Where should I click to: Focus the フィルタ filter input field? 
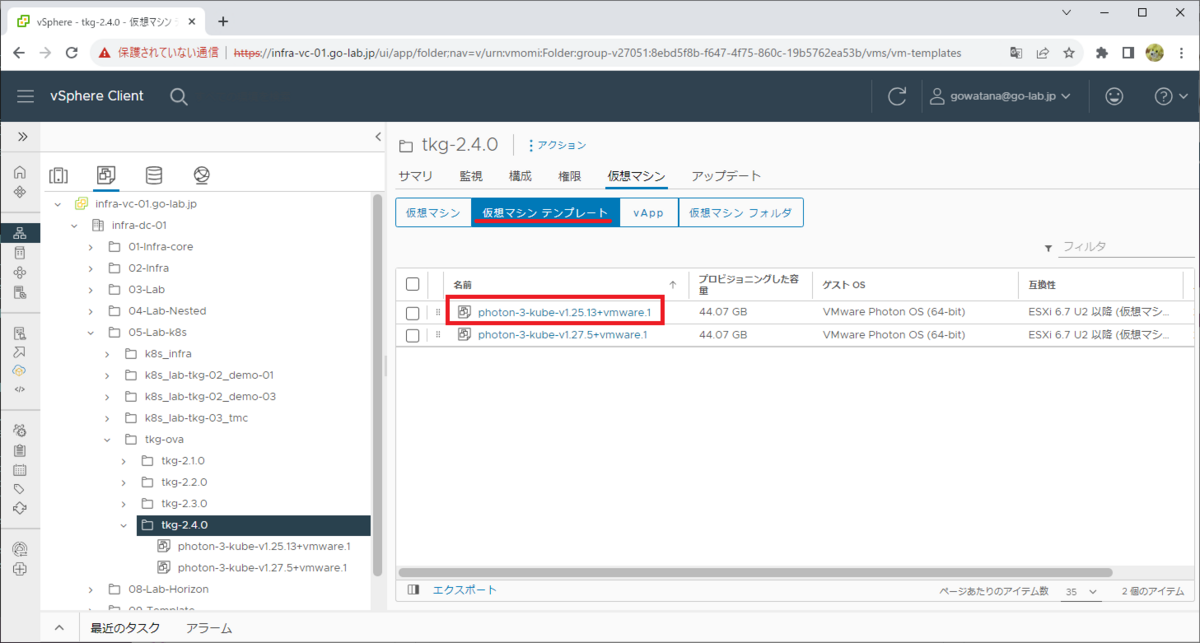(1125, 247)
